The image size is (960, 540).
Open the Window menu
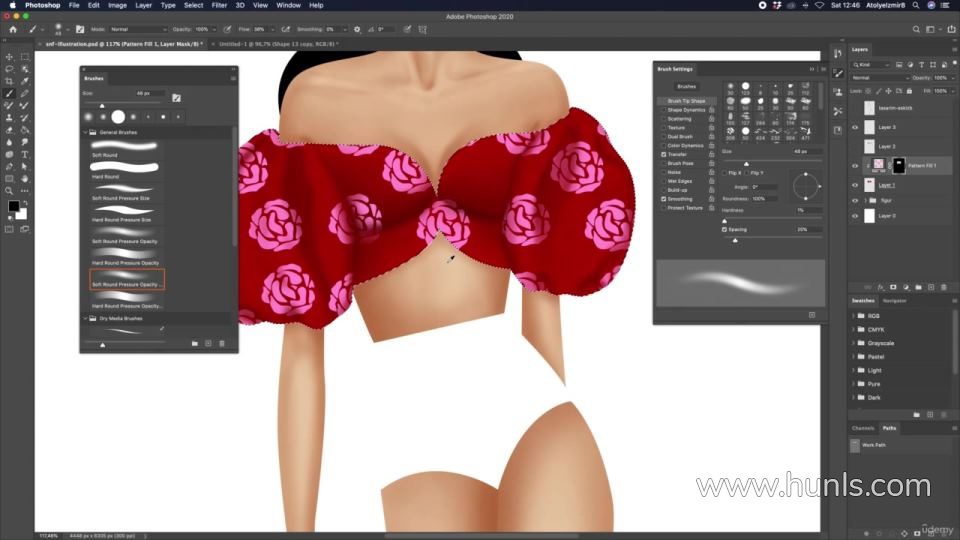pyautogui.click(x=288, y=5)
